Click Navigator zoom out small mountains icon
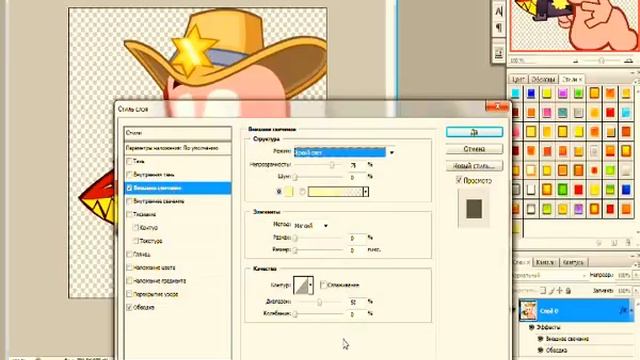Viewport: 640px width, 360px height. pyautogui.click(x=576, y=61)
